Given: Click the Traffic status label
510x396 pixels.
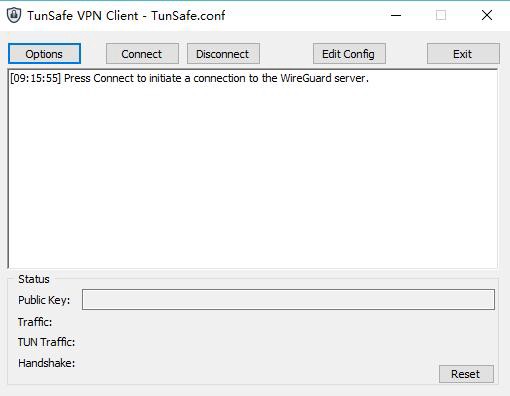Looking at the screenshot, I should tap(35, 322).
